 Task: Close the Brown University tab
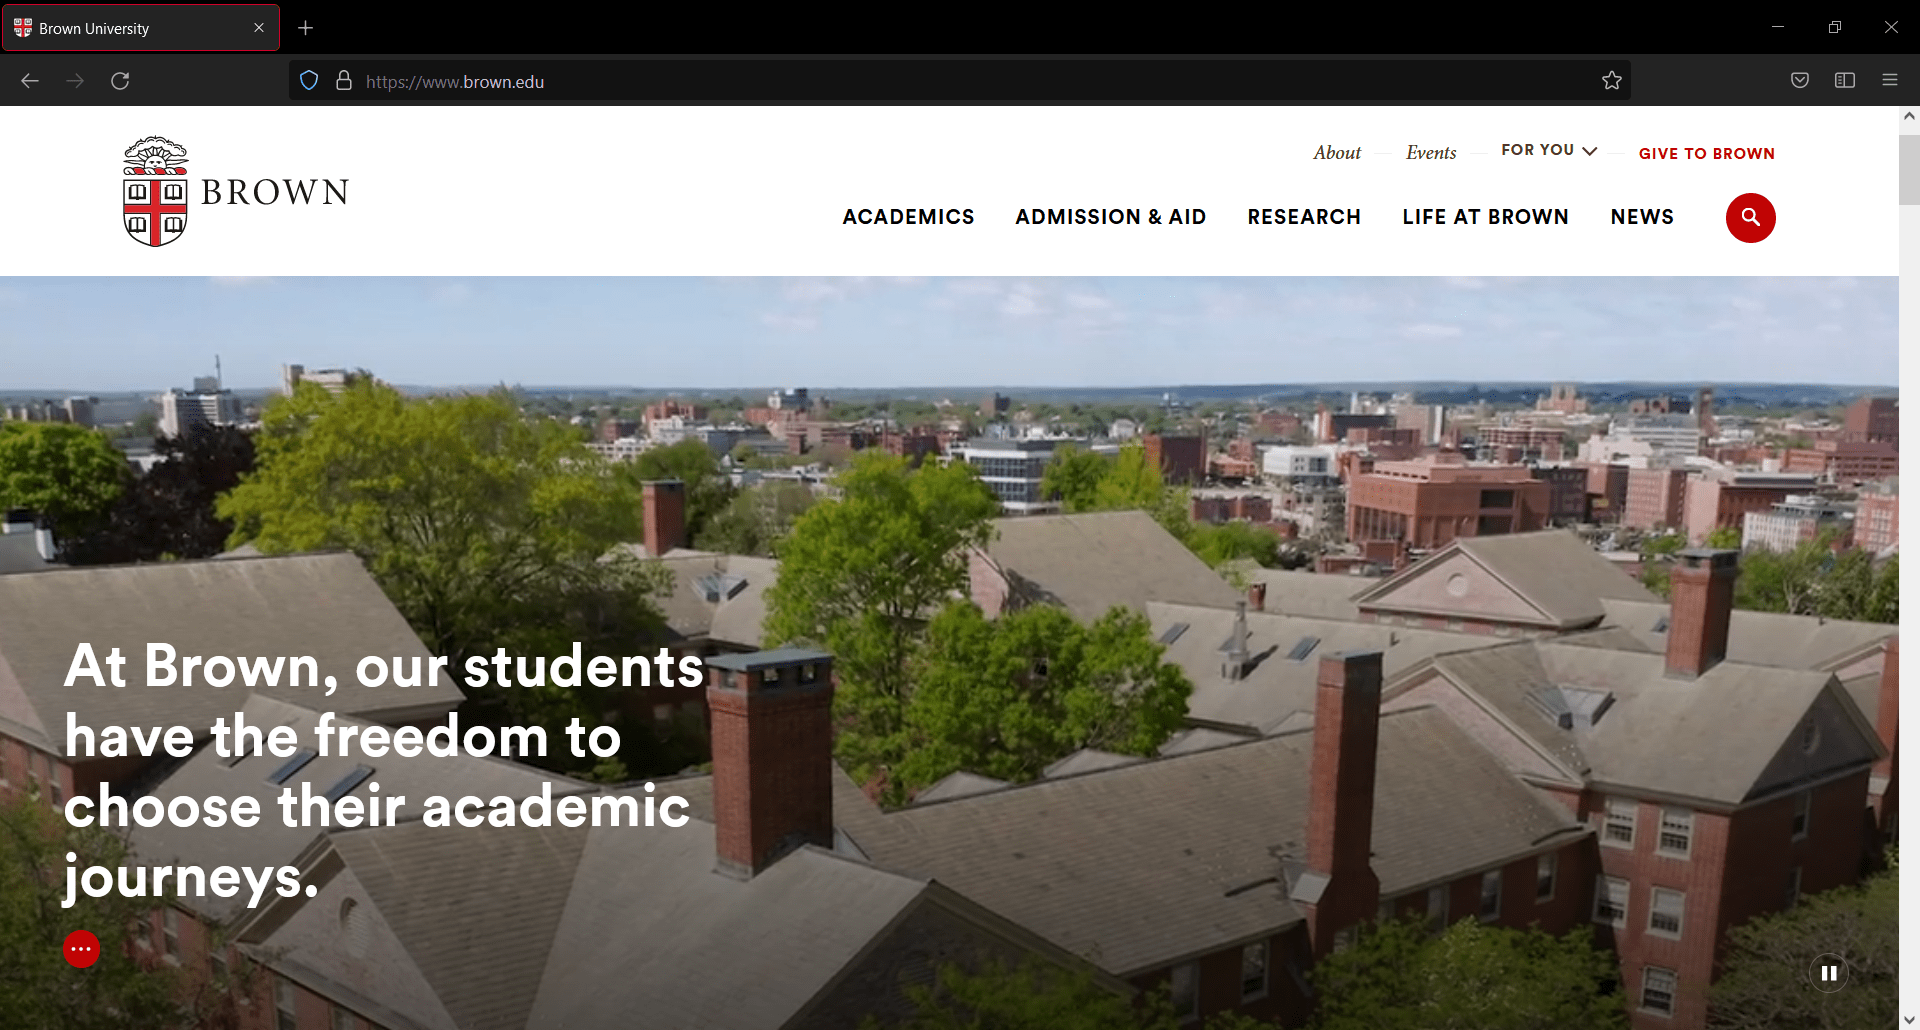(259, 28)
